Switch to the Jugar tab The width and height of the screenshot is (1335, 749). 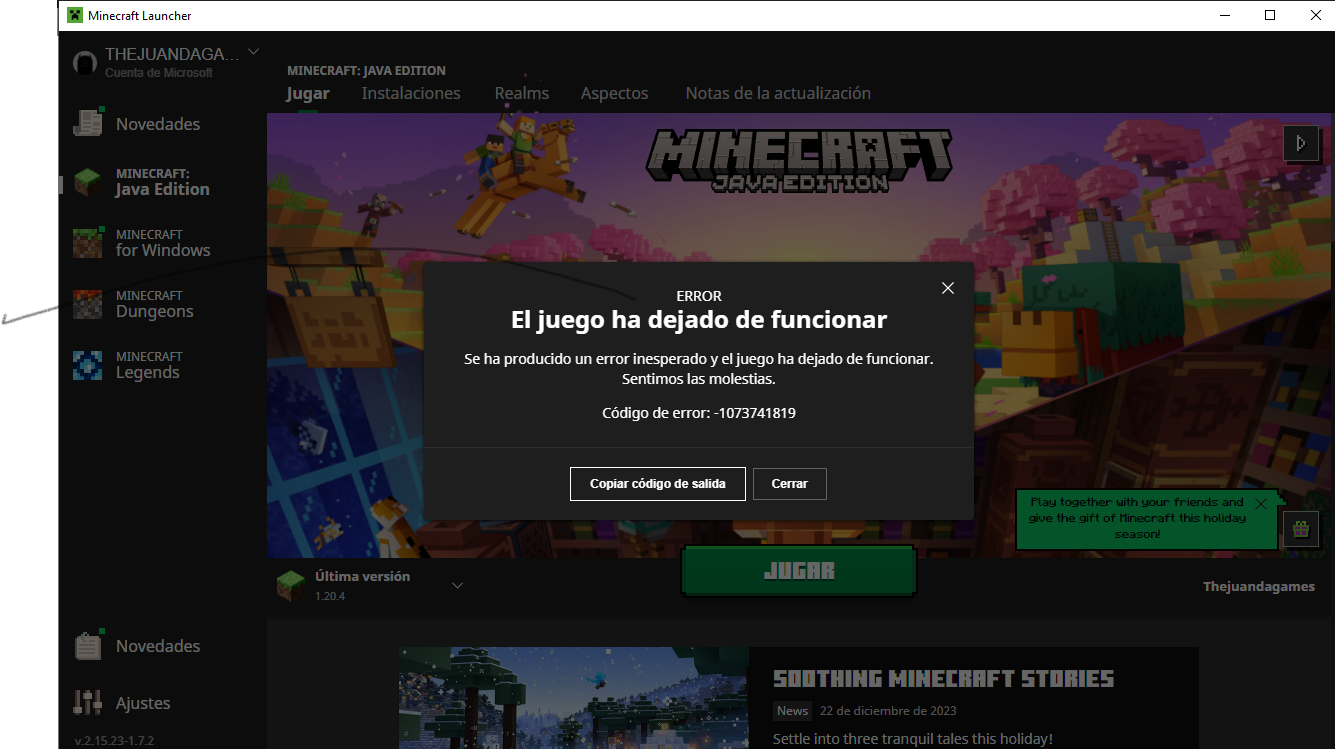point(308,93)
